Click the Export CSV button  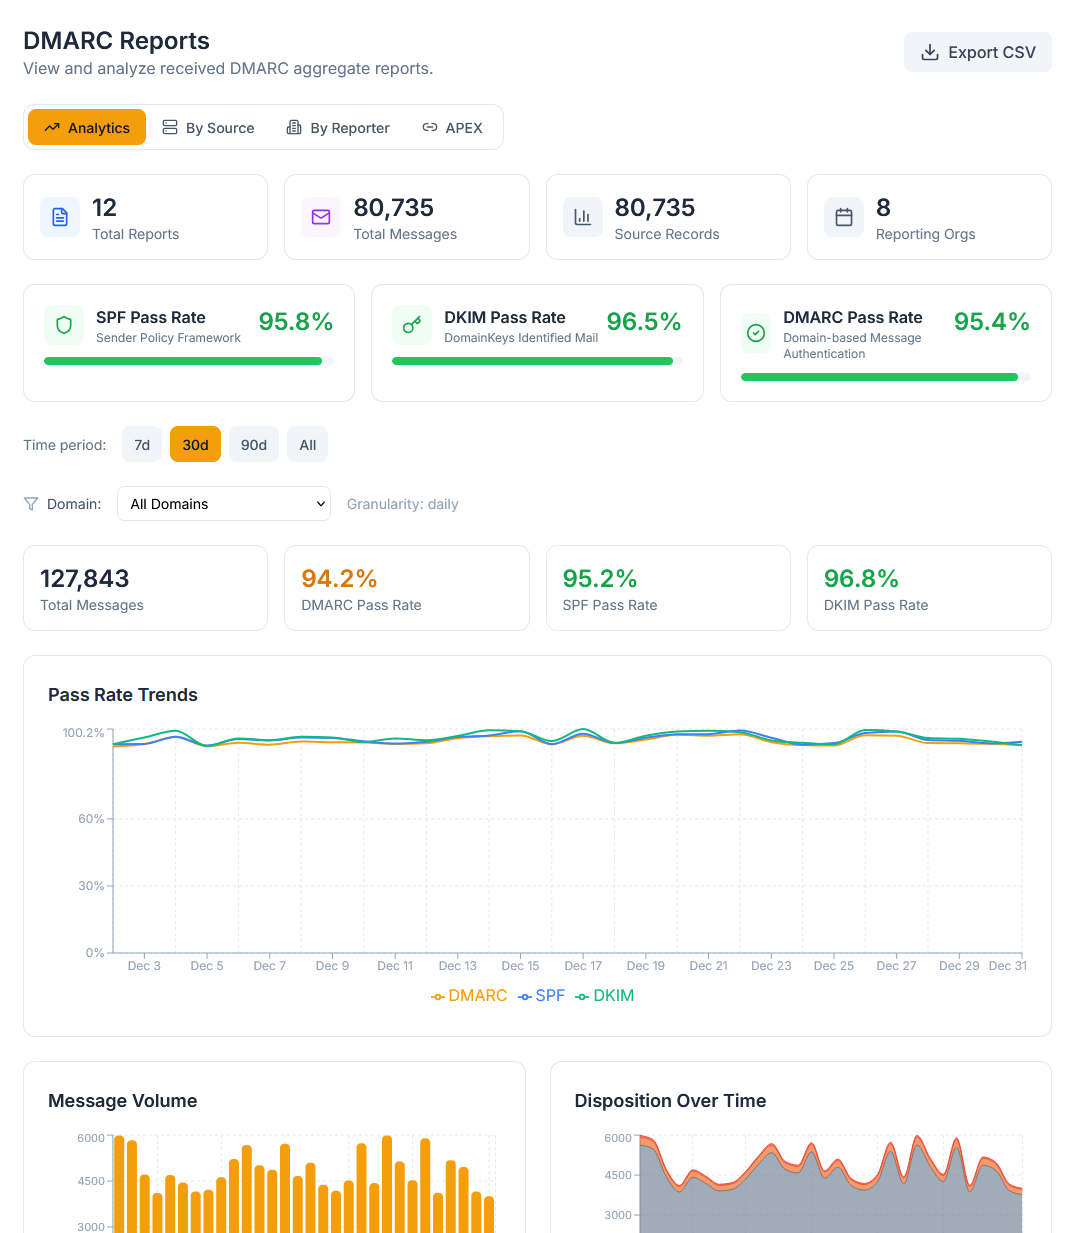point(977,51)
